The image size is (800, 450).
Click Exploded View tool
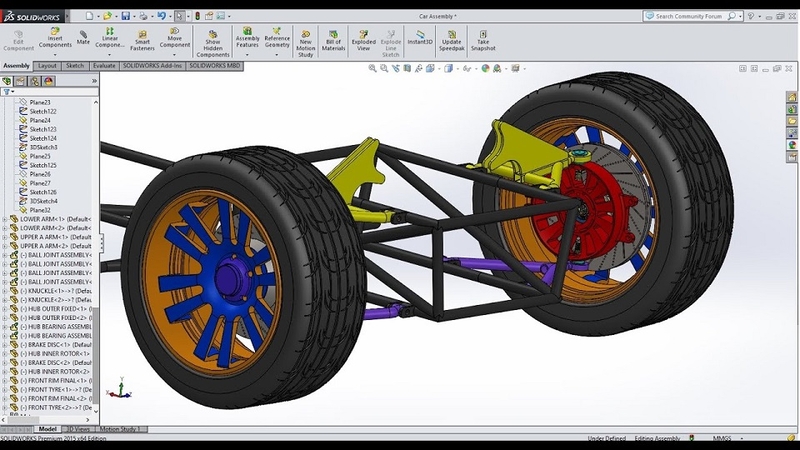pyautogui.click(x=363, y=41)
